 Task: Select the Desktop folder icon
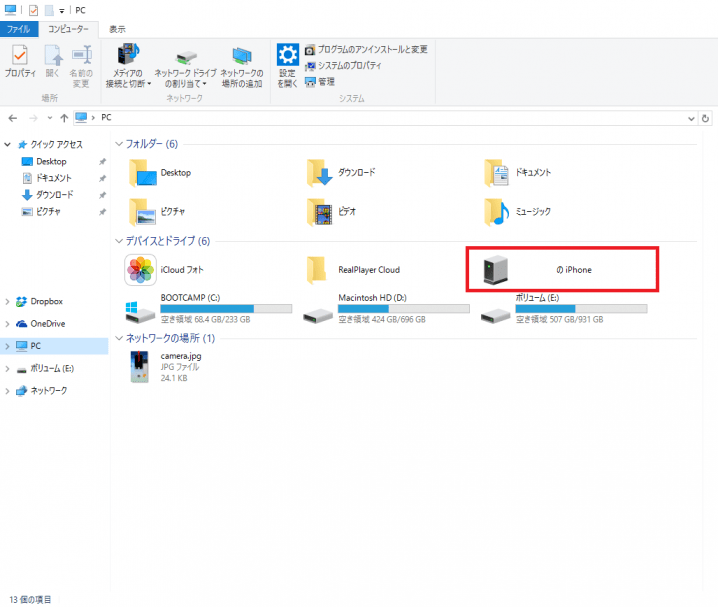click(x=143, y=173)
